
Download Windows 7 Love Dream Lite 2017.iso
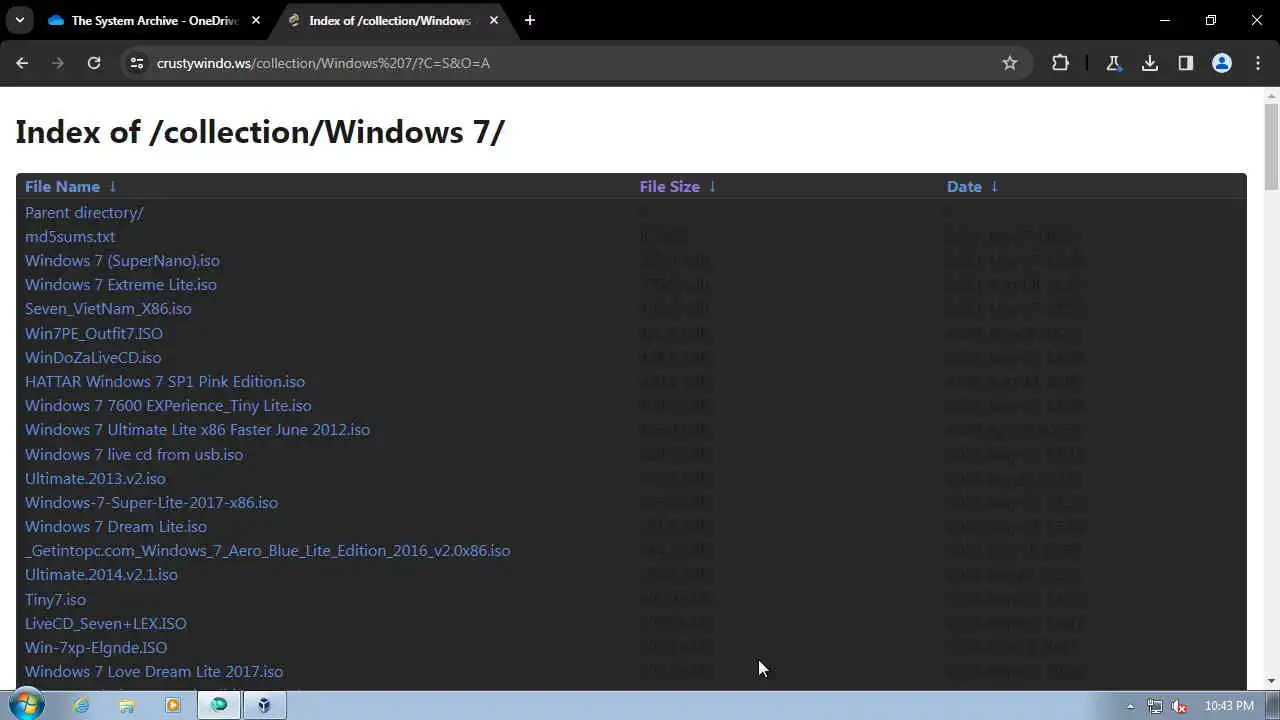point(154,671)
